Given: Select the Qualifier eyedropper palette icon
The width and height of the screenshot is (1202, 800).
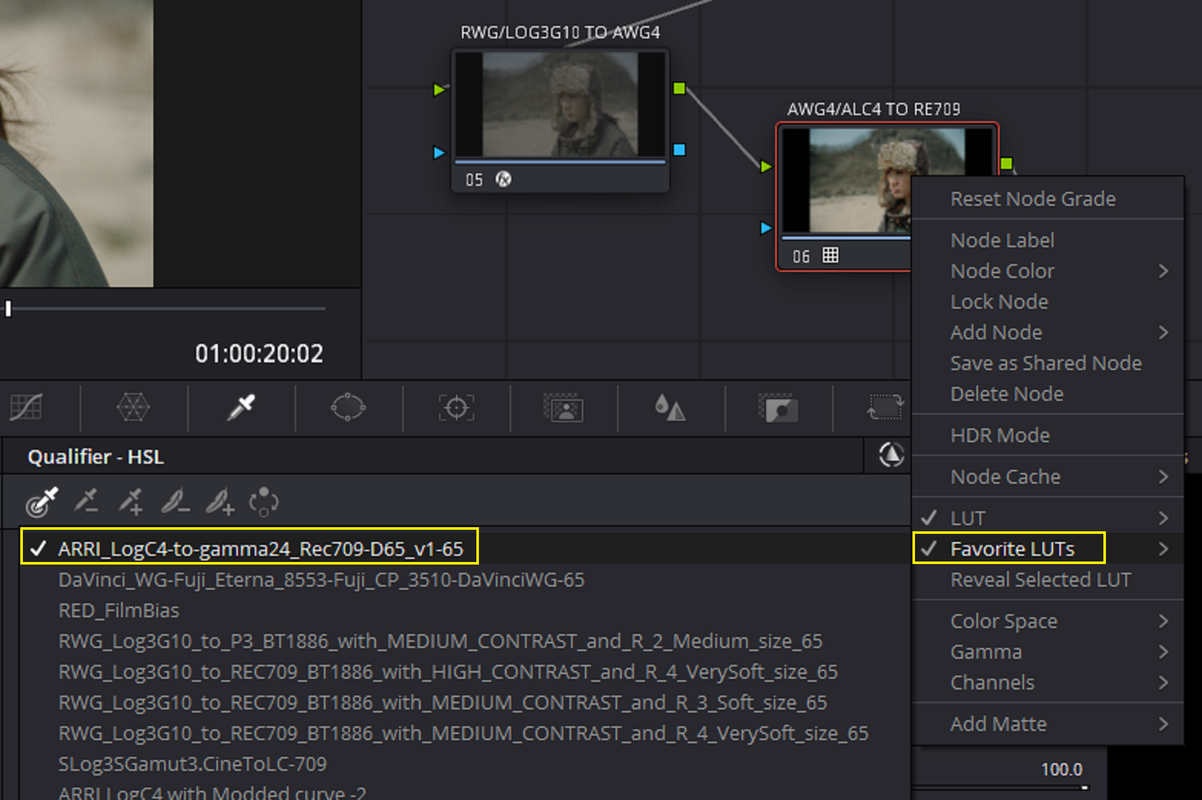Looking at the screenshot, I should tap(241, 407).
